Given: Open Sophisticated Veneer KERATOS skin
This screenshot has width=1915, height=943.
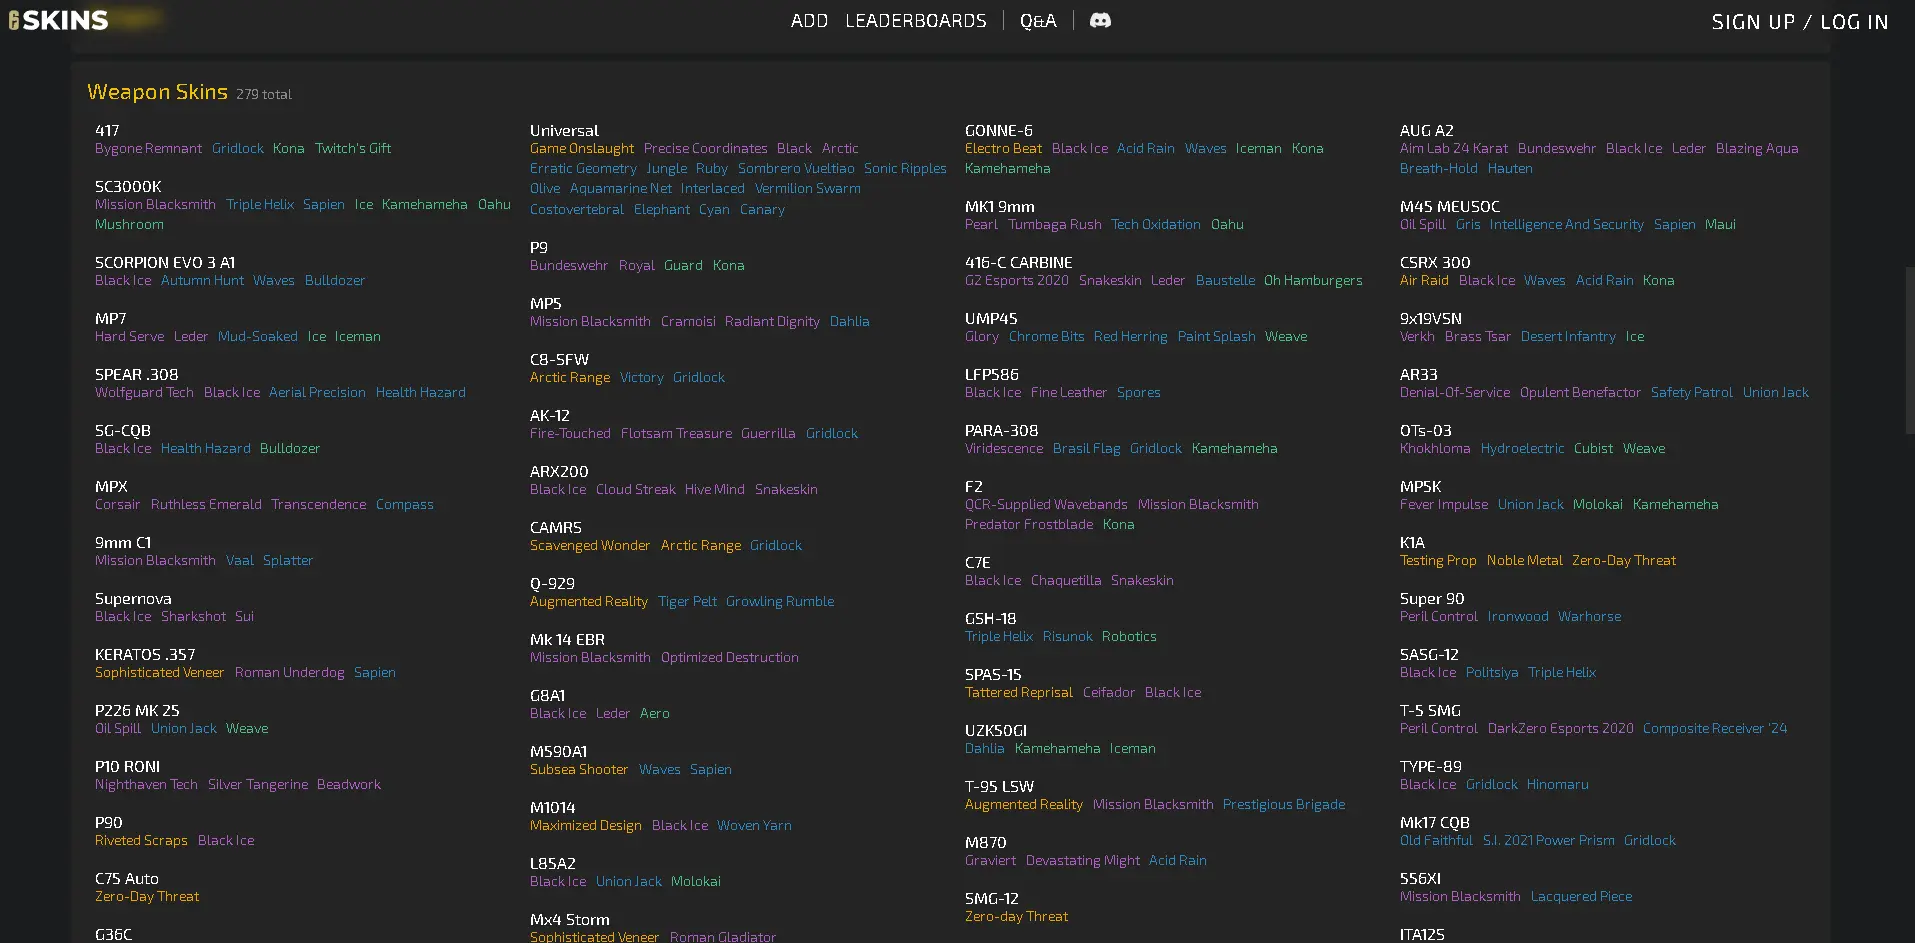Looking at the screenshot, I should [159, 673].
